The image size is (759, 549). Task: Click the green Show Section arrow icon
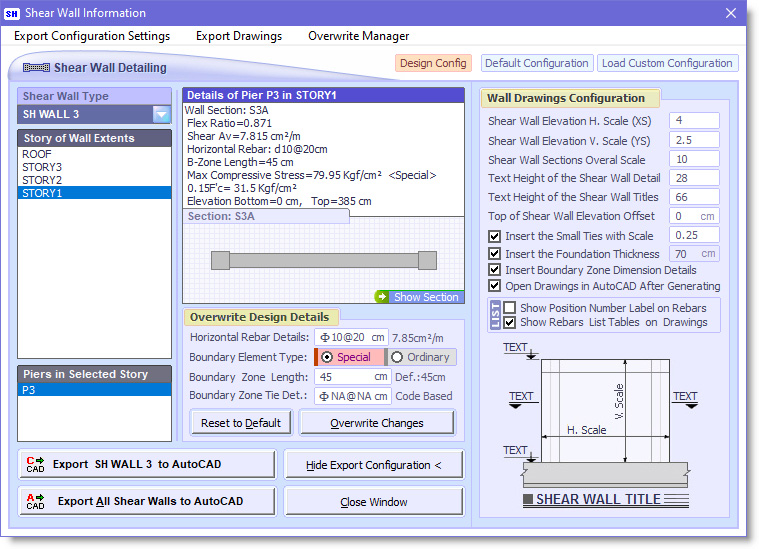pos(382,297)
